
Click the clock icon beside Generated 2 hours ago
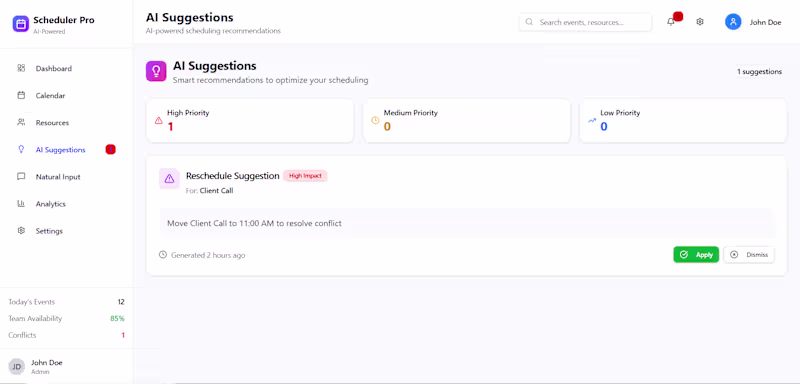[163, 254]
